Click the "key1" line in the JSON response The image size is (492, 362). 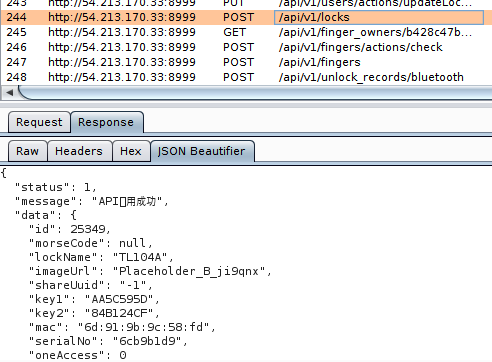pos(94,299)
